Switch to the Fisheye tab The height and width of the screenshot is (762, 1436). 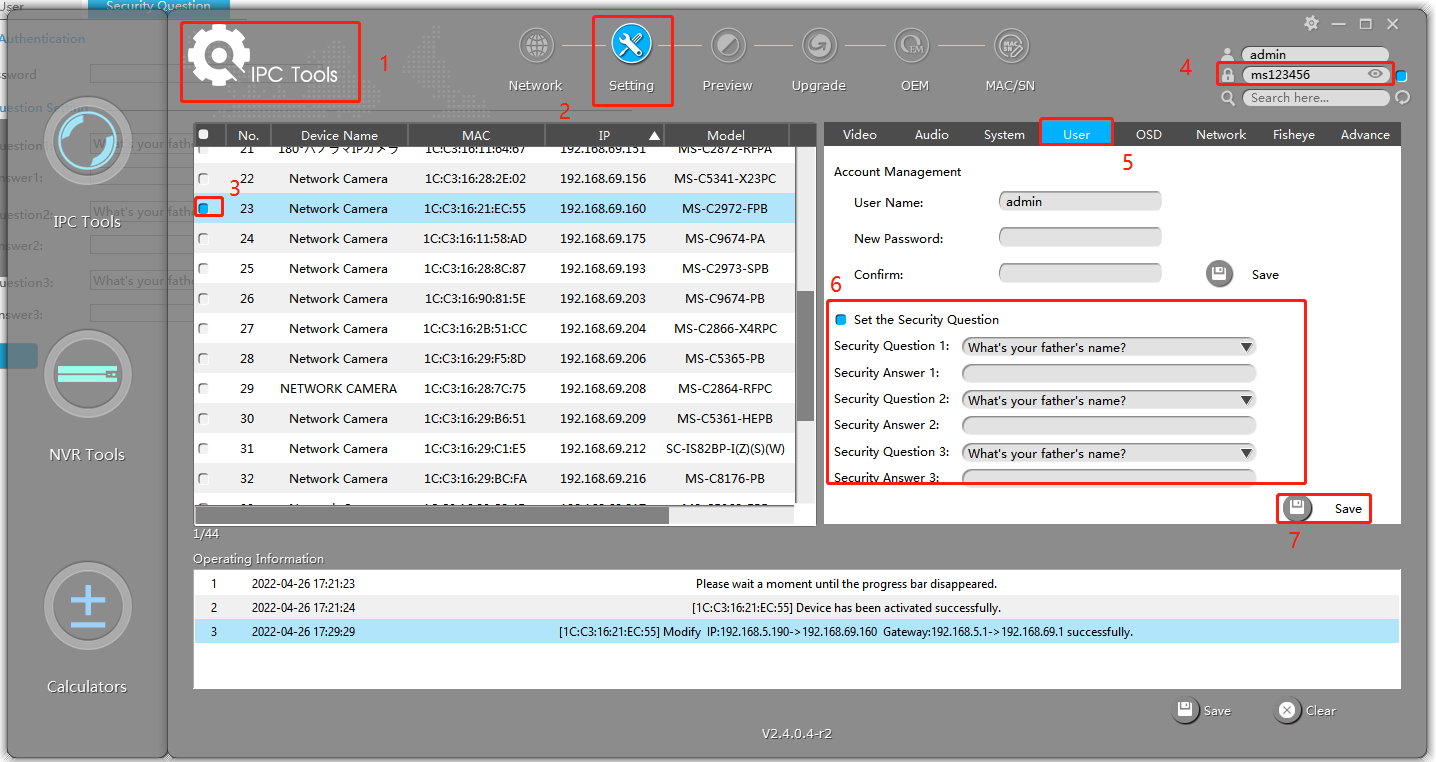[x=1293, y=134]
